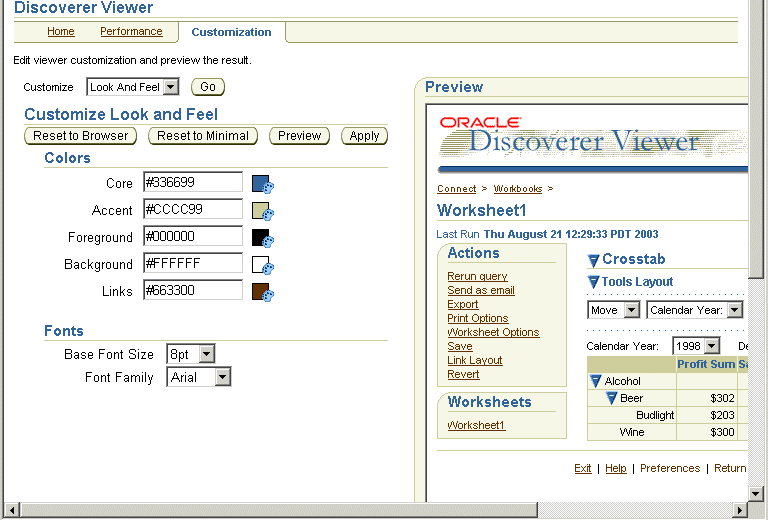The height and width of the screenshot is (520, 768).
Task: Click the Budlight row label
Action: (655, 415)
